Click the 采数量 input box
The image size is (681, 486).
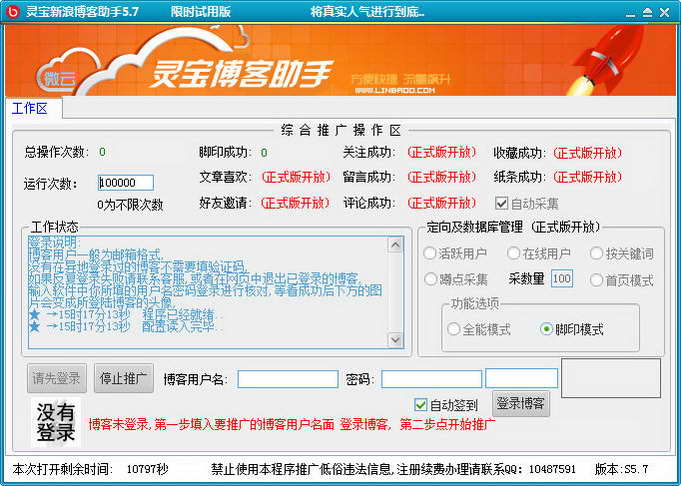[562, 278]
